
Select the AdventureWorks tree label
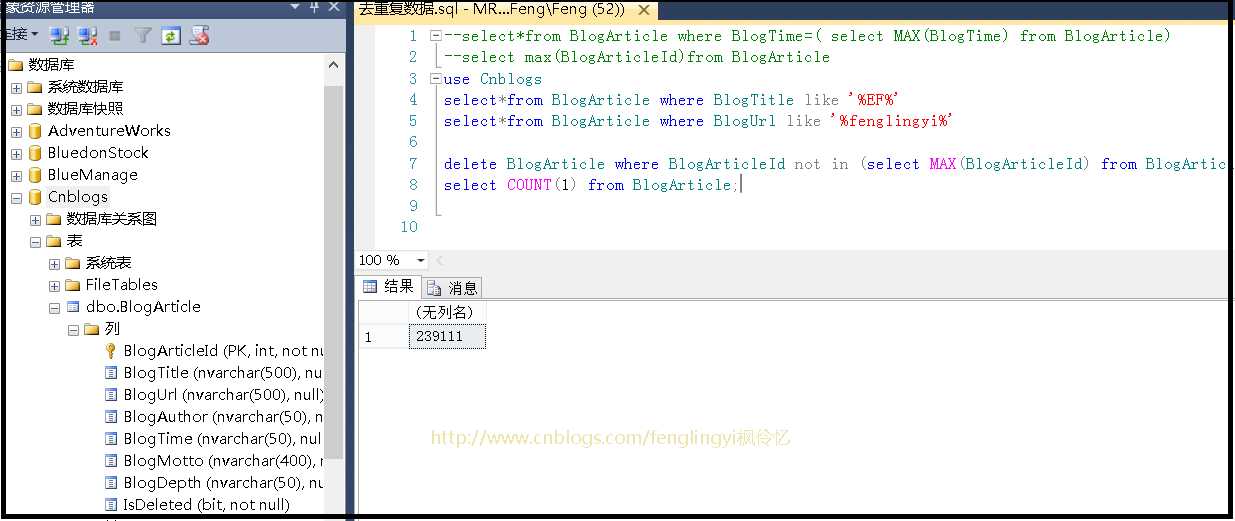click(109, 131)
